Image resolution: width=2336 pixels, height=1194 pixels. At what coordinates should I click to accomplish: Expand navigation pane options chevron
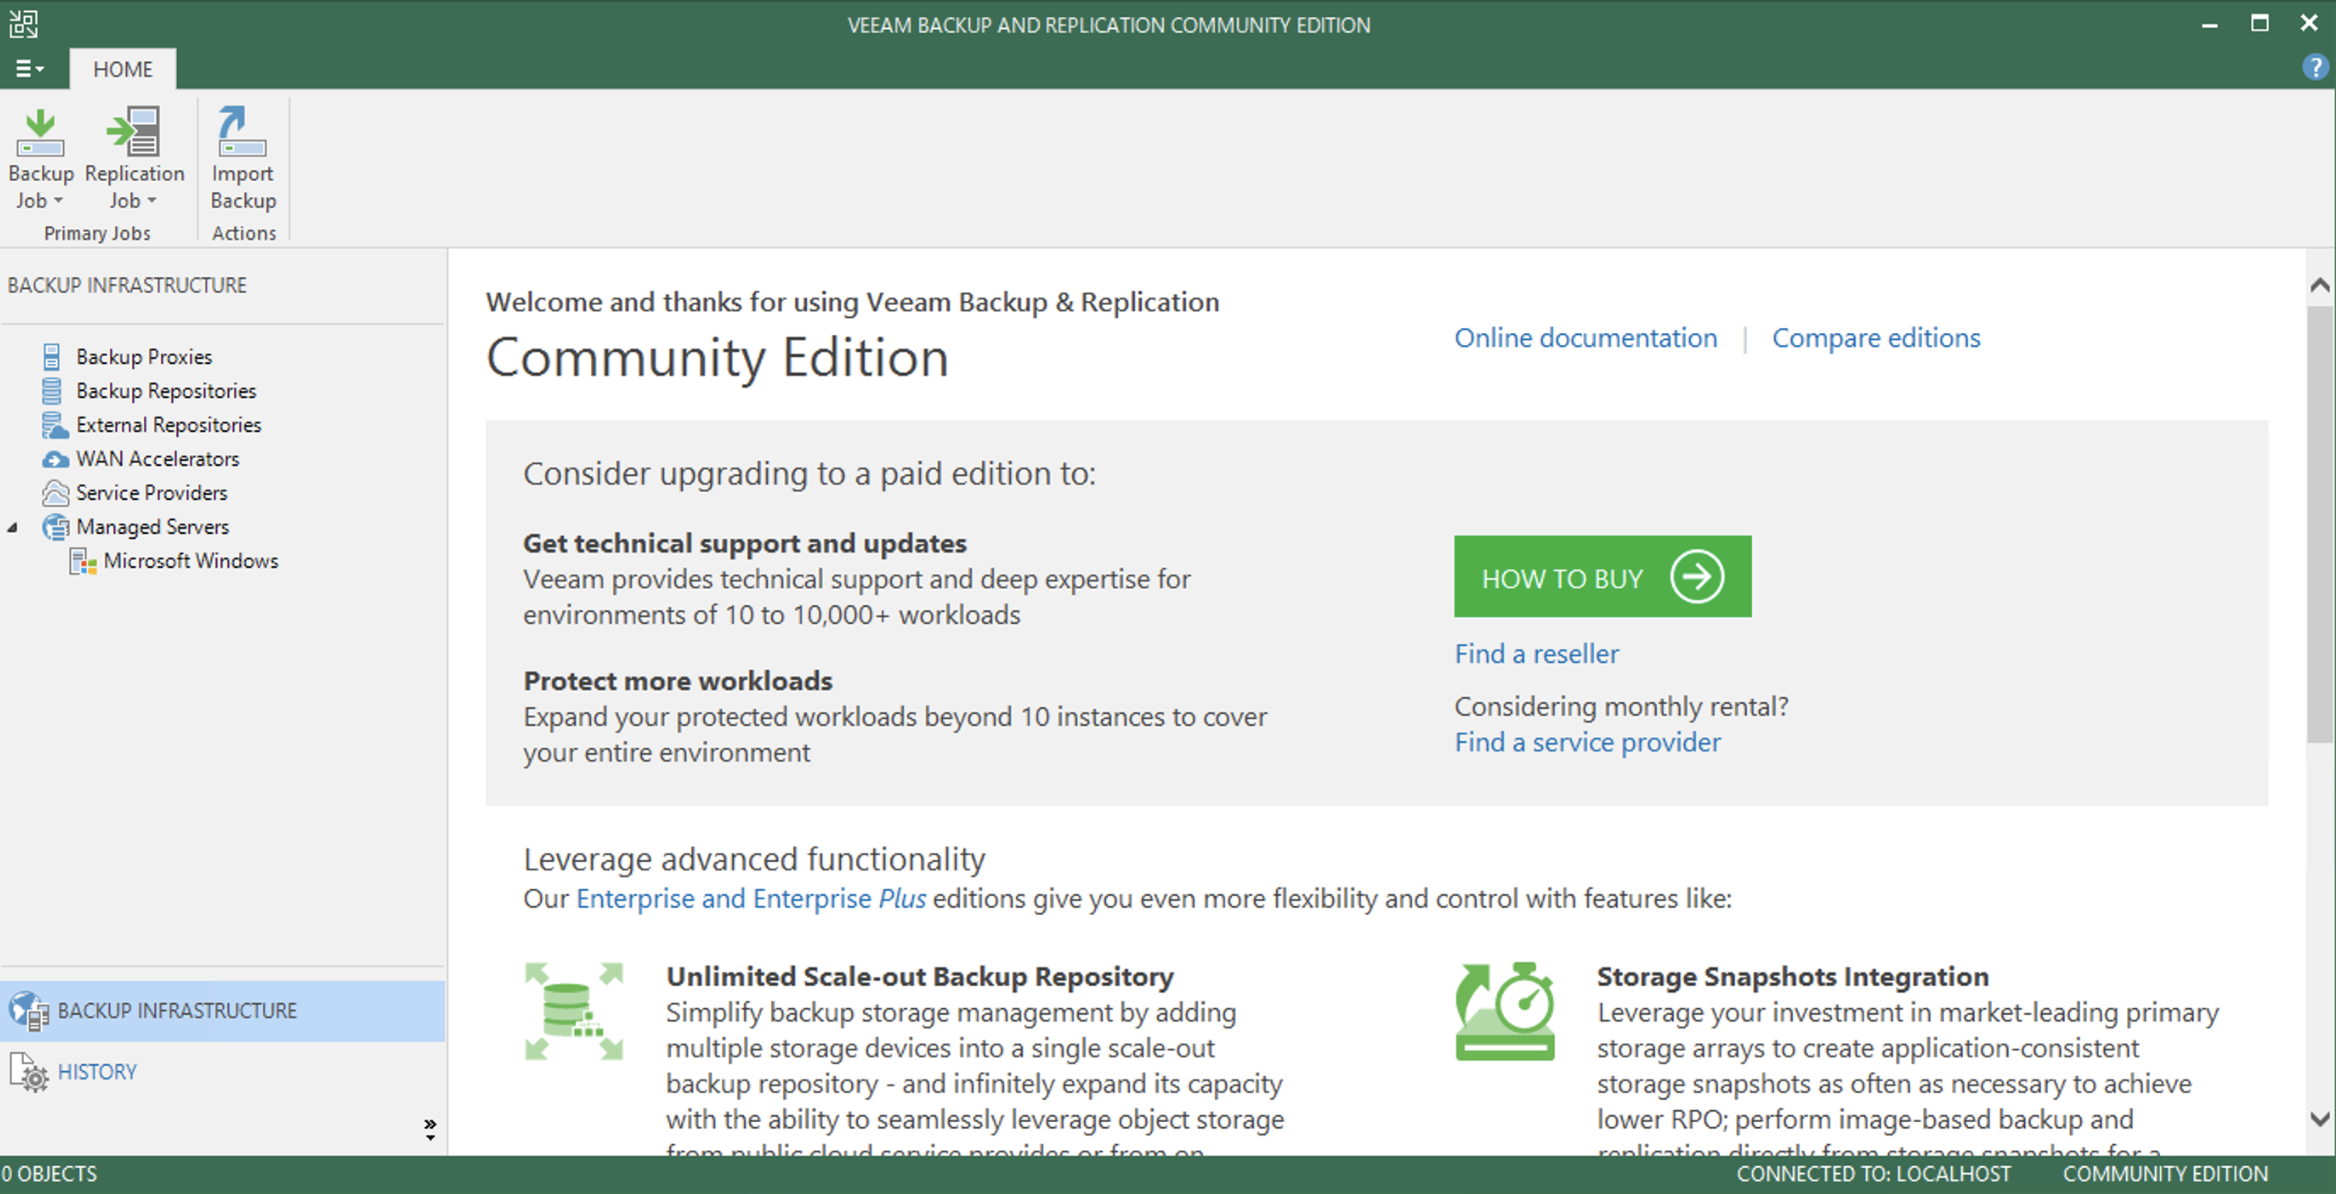tap(430, 1130)
